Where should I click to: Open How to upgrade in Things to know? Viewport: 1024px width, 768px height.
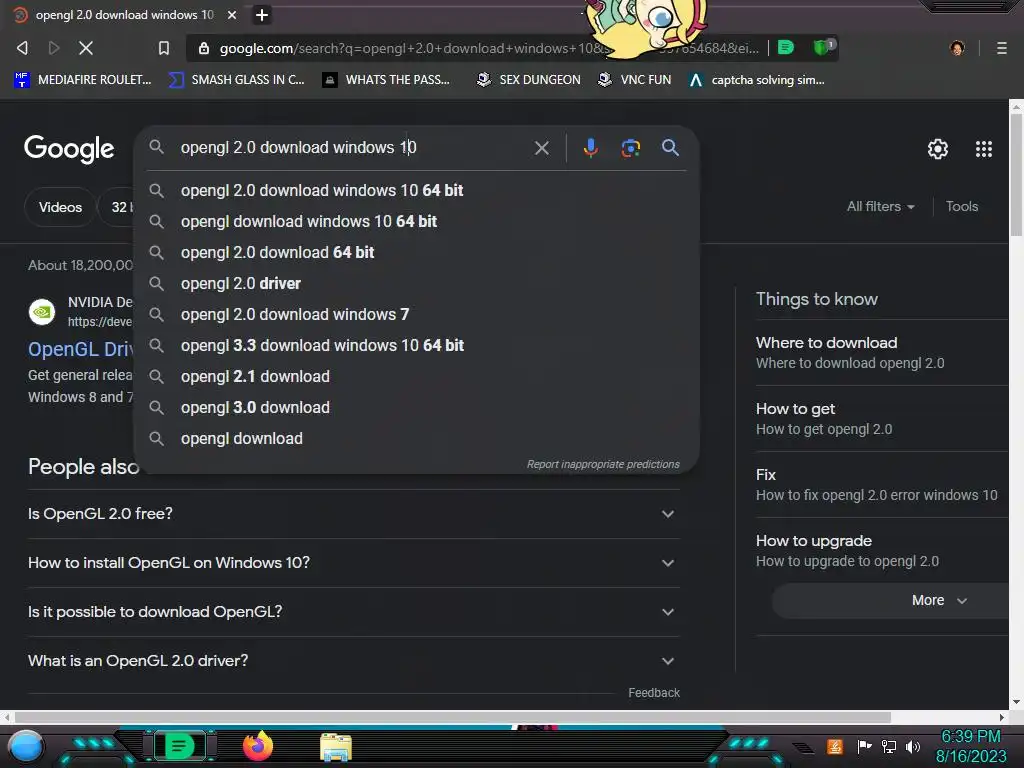pyautogui.click(x=882, y=551)
